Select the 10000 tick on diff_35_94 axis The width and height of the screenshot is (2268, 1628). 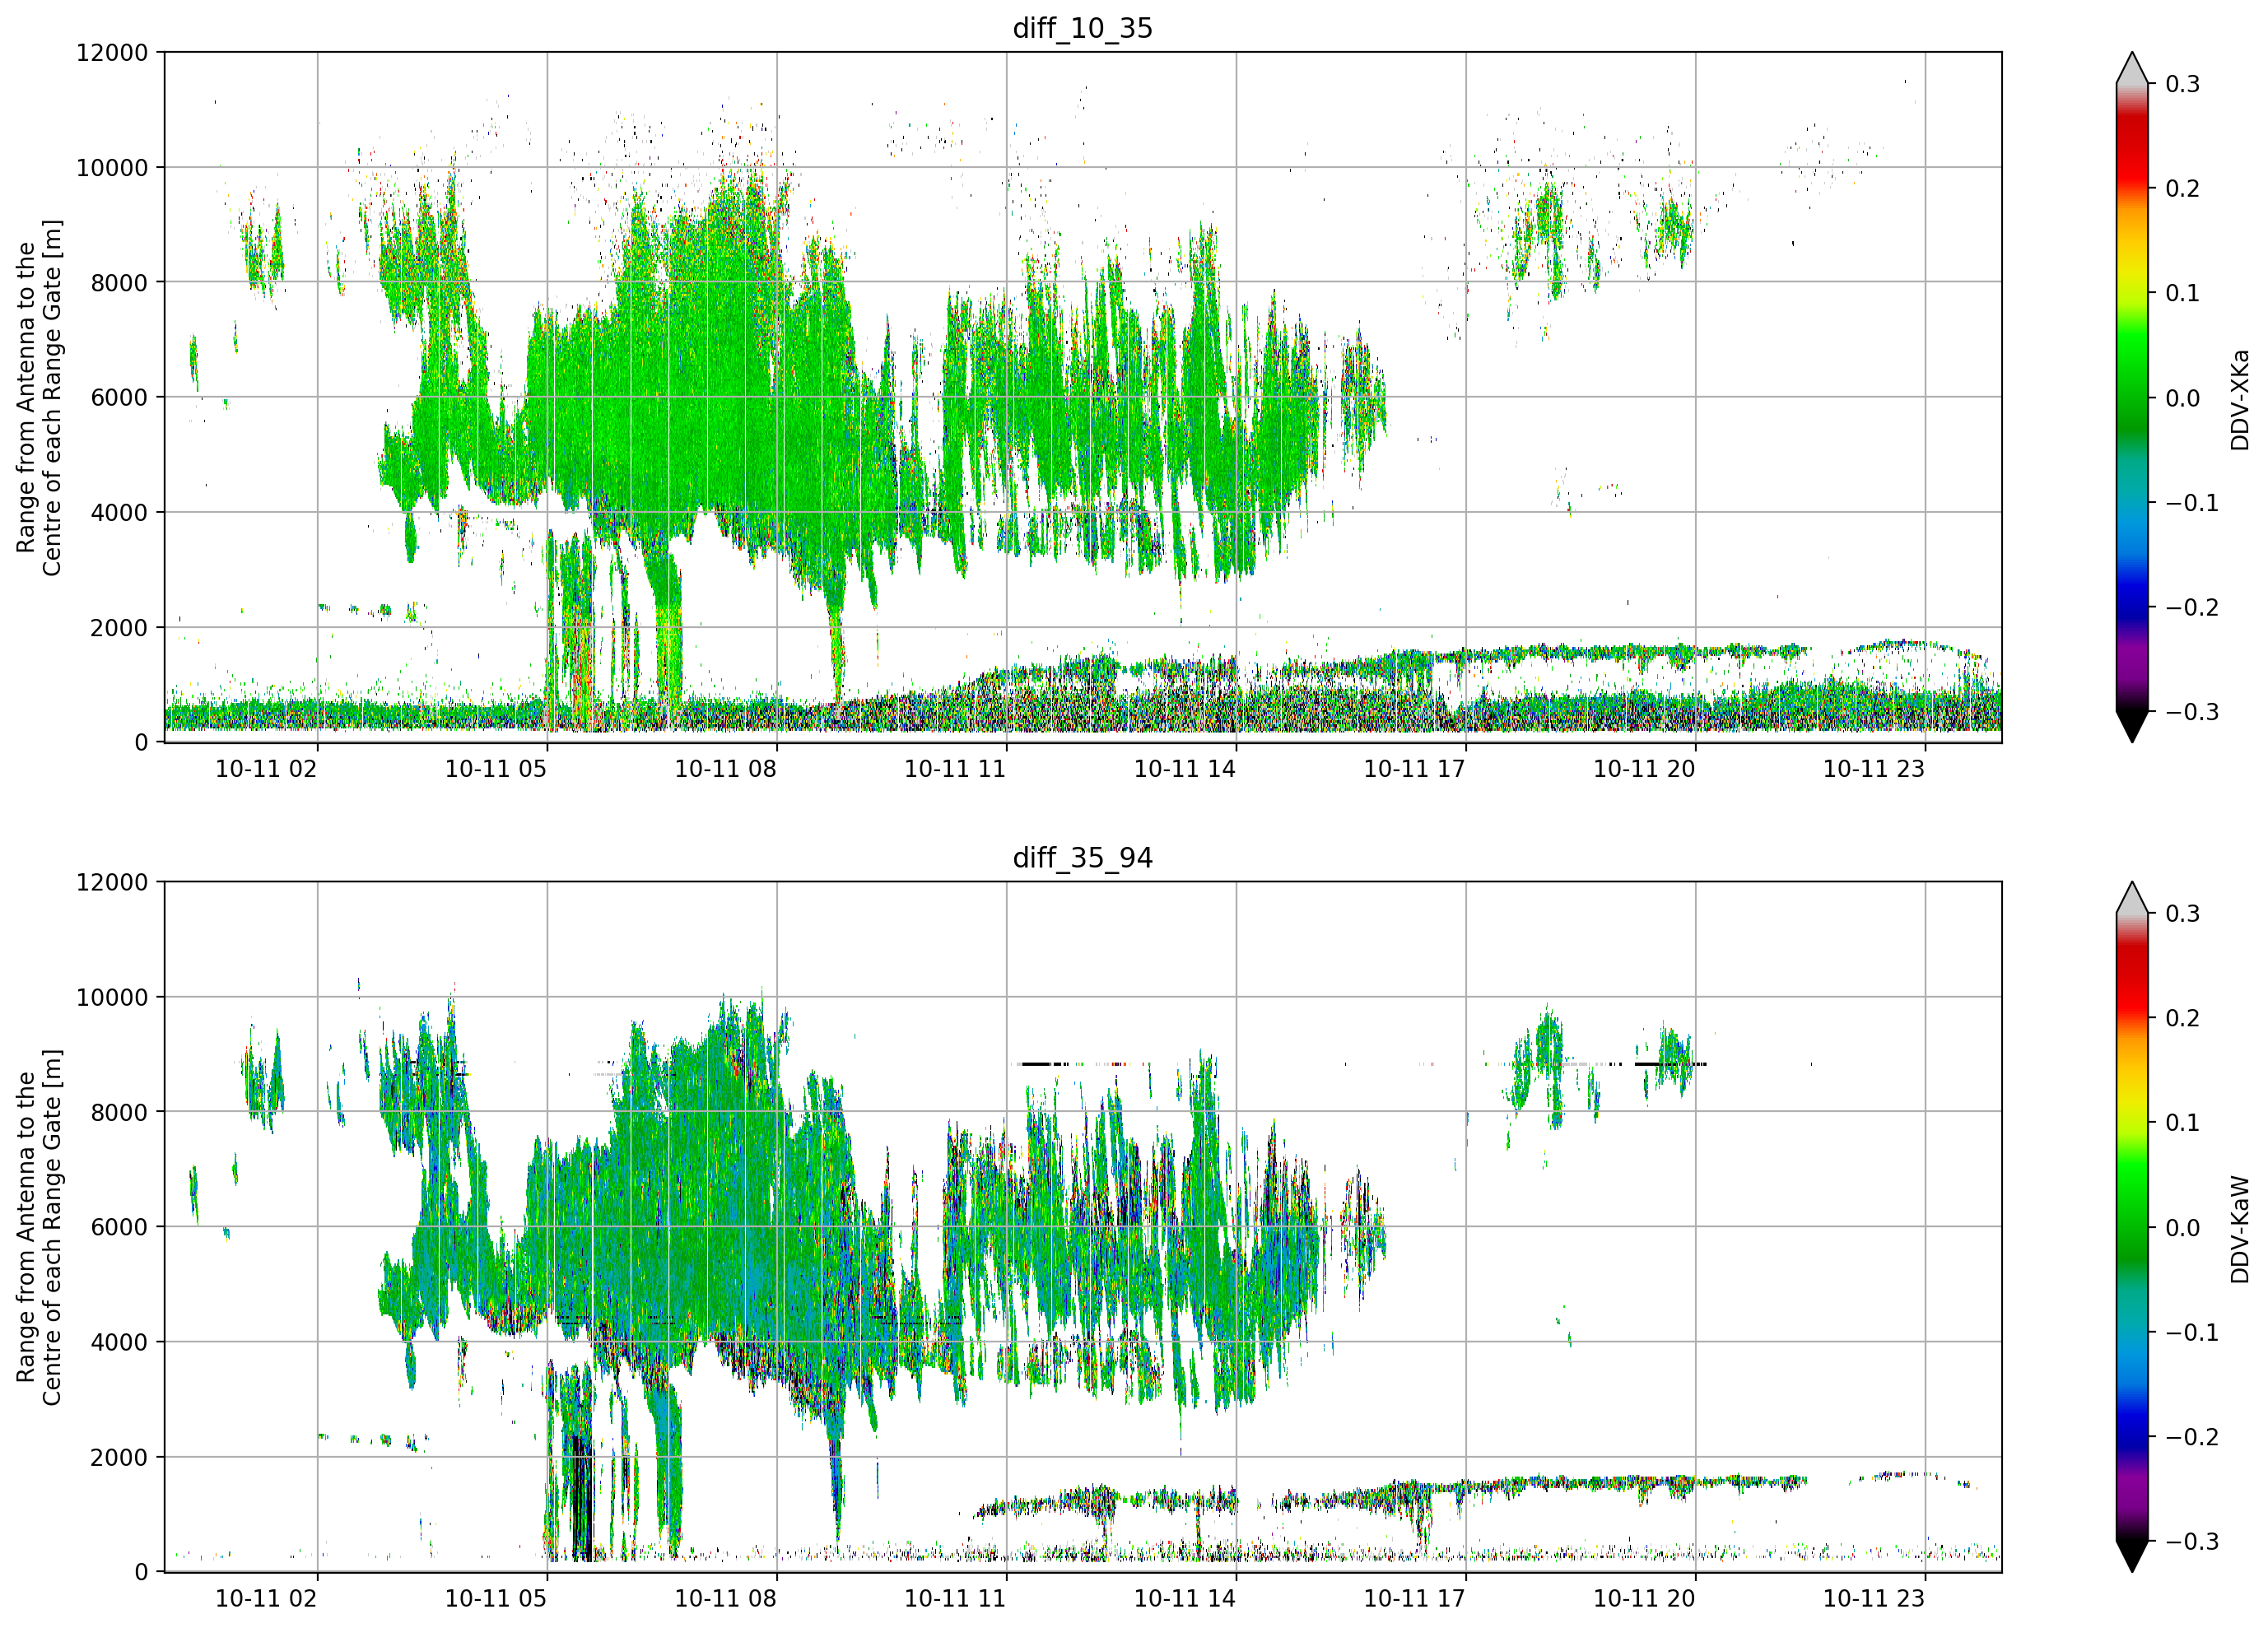click(112, 998)
